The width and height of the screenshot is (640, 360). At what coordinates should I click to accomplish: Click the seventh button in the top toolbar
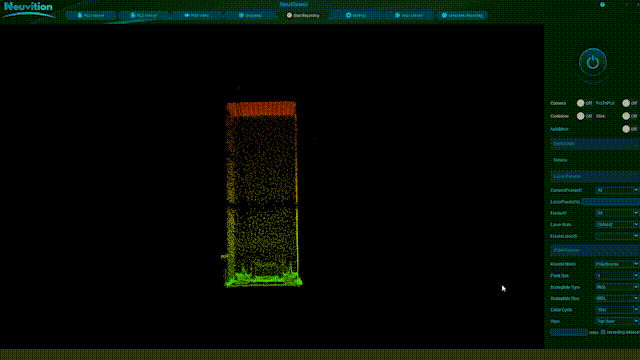pos(409,16)
